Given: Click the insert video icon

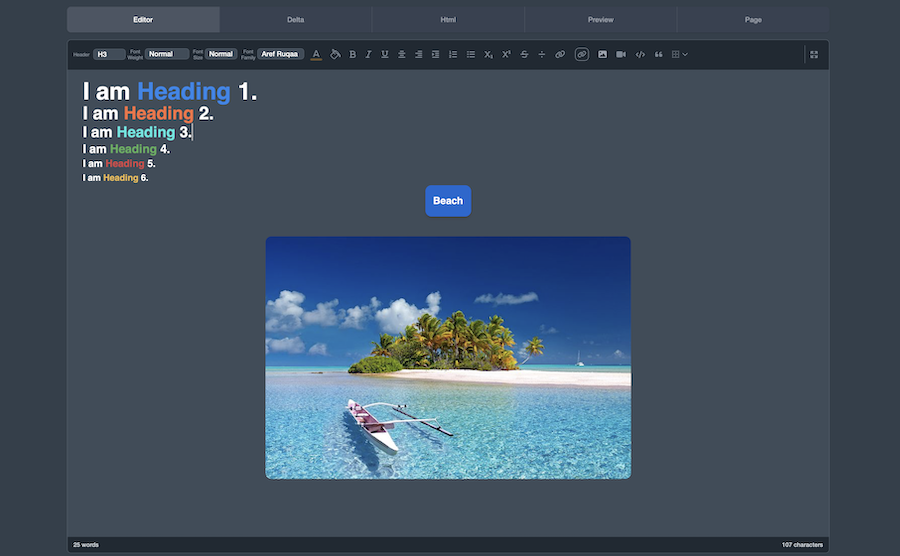Looking at the screenshot, I should (x=621, y=54).
